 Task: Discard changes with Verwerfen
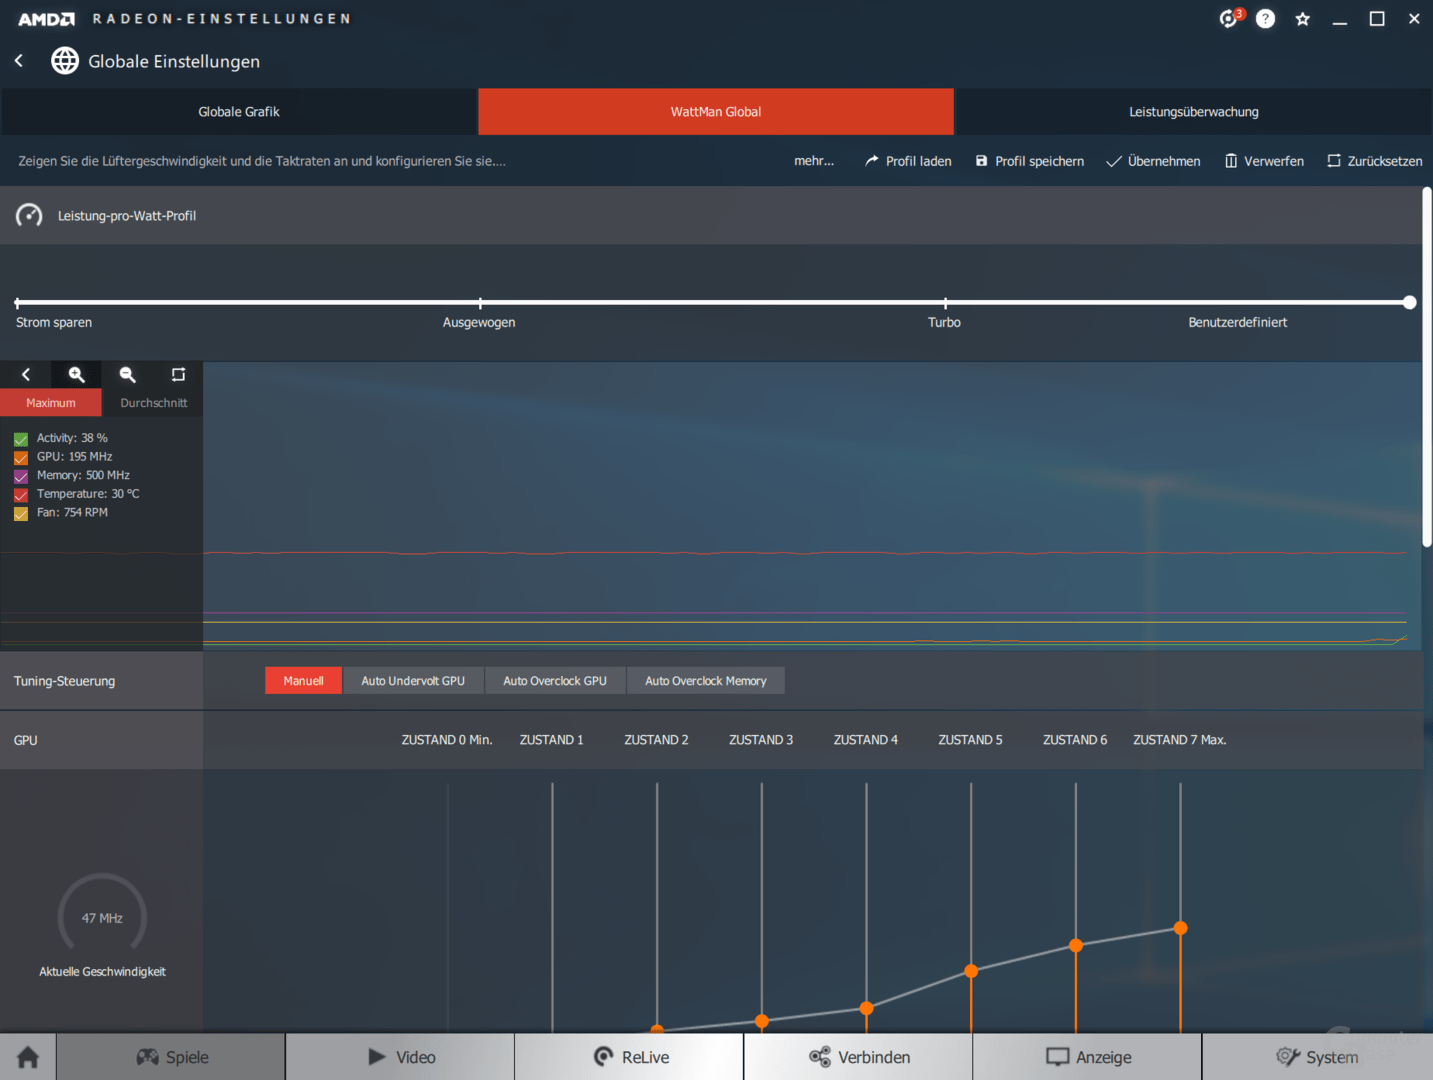click(1264, 161)
